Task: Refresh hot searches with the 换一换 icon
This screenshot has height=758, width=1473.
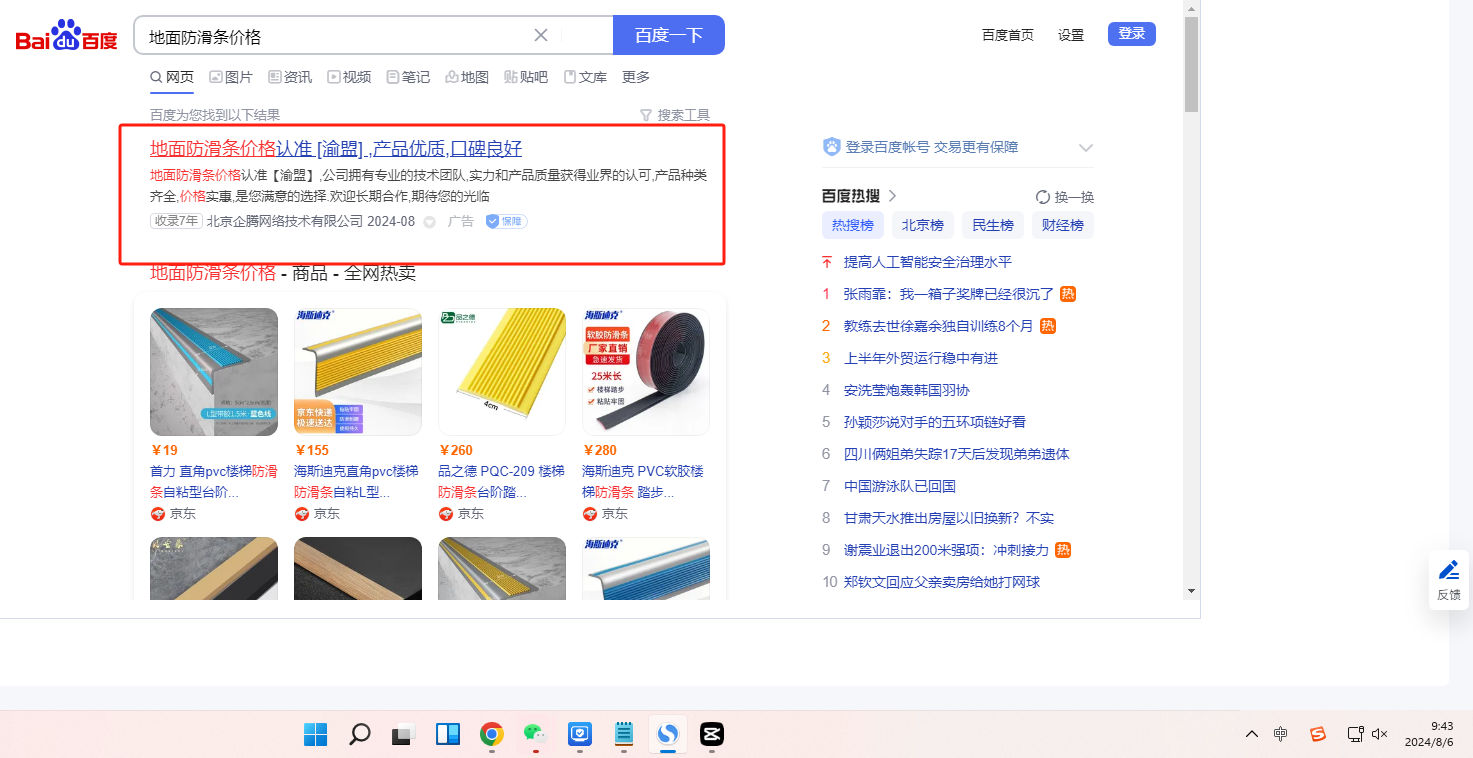Action: [1043, 197]
